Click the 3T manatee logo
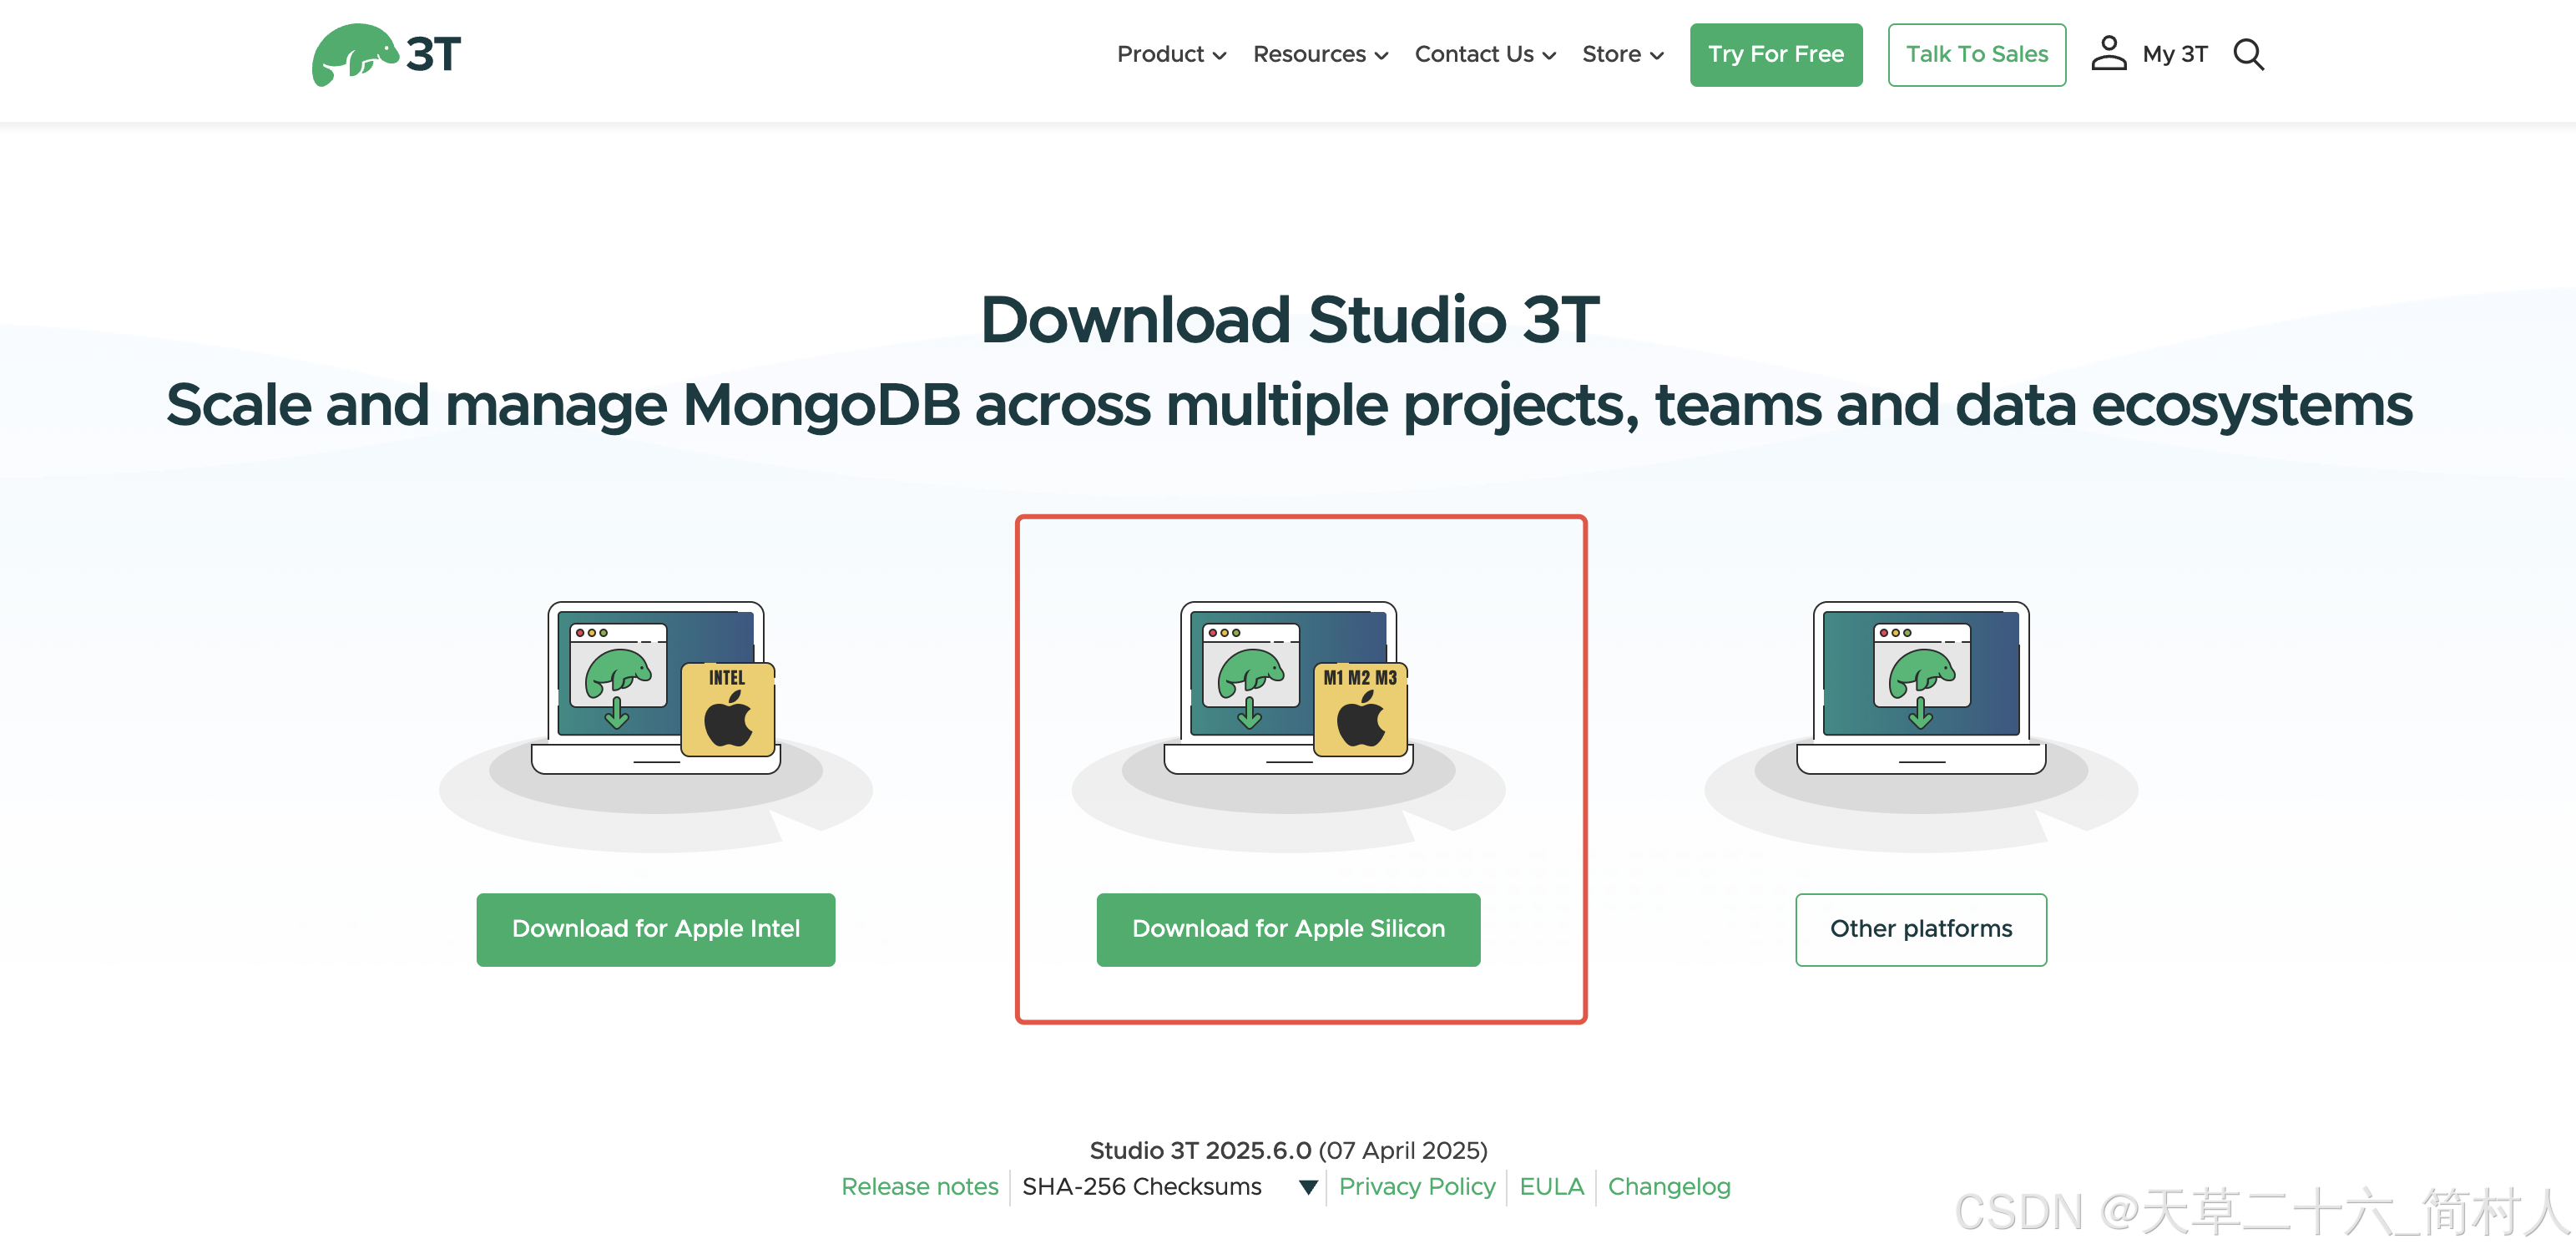The width and height of the screenshot is (2576, 1254). [x=386, y=55]
